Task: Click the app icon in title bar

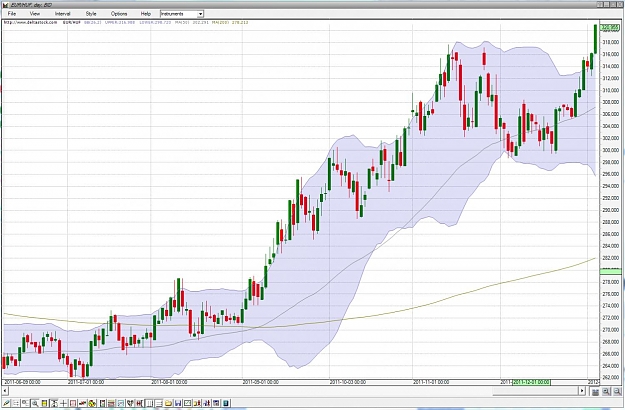Action: pyautogui.click(x=5, y=4)
